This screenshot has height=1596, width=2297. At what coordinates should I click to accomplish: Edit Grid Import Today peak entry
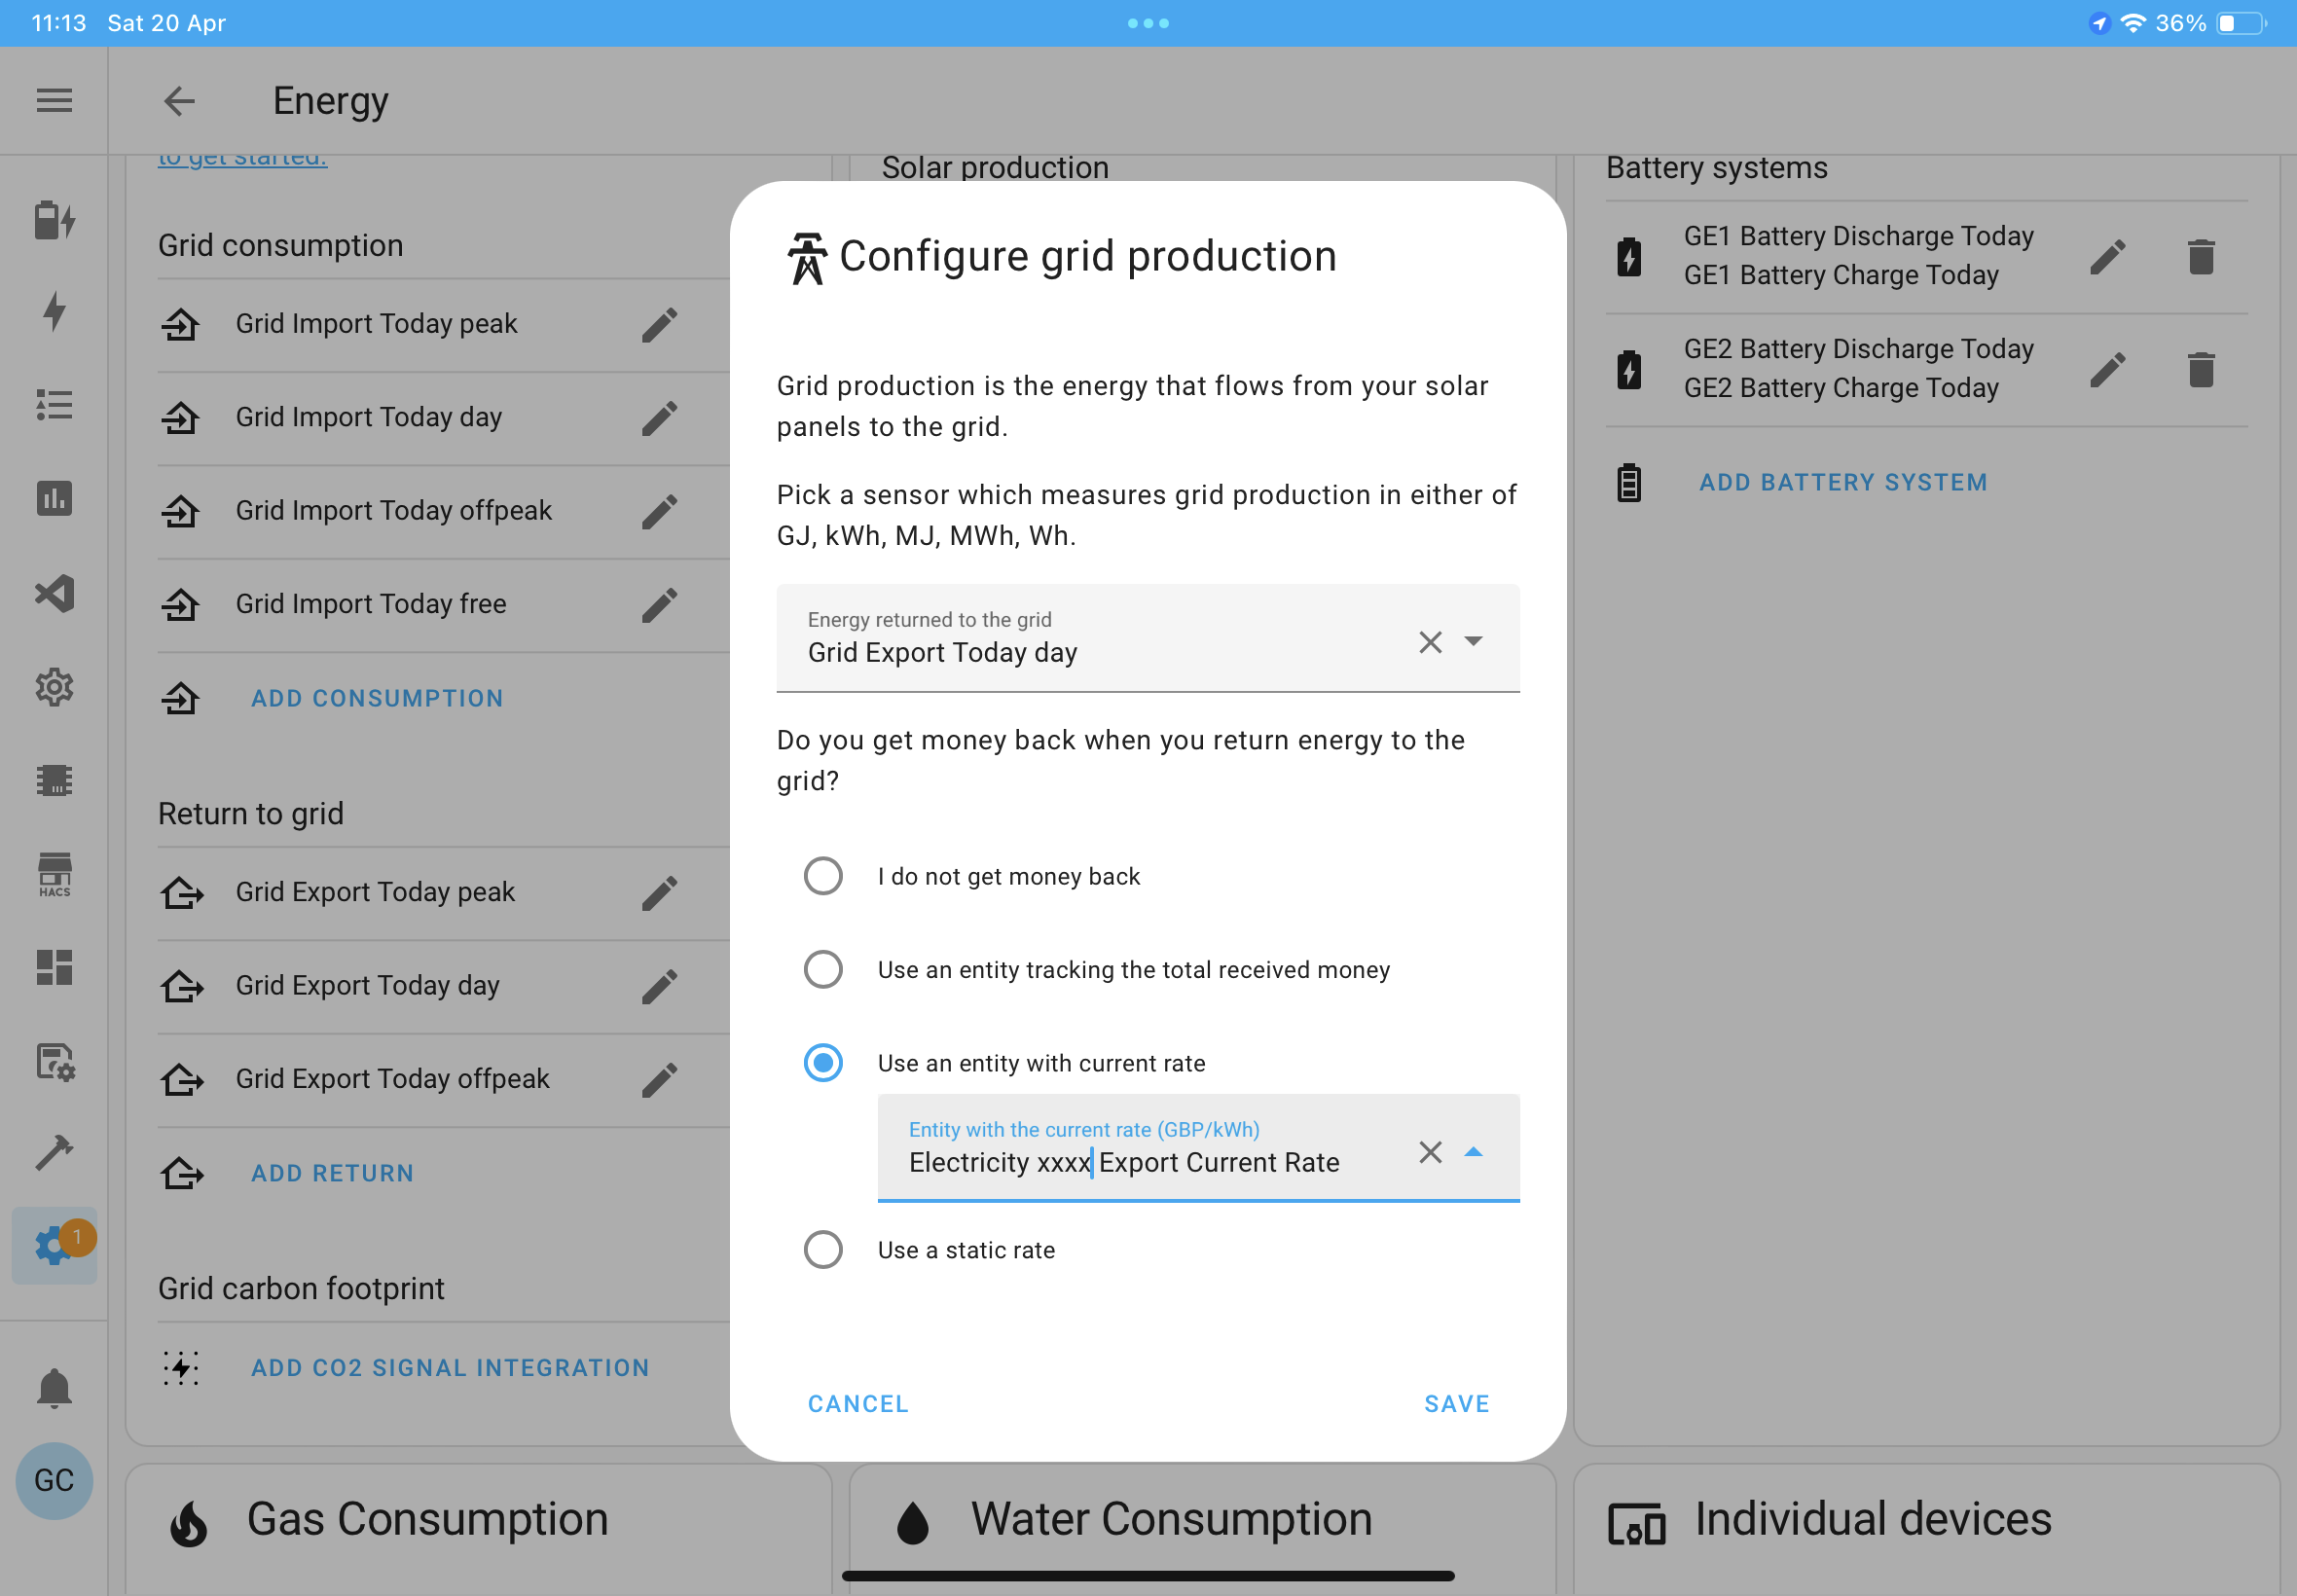click(x=659, y=324)
